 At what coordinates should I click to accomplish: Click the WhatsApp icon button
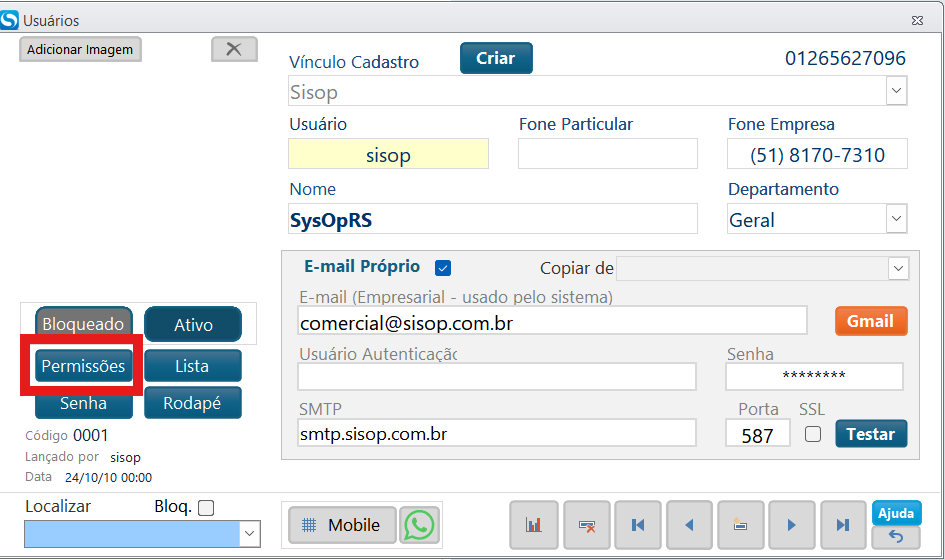click(420, 525)
